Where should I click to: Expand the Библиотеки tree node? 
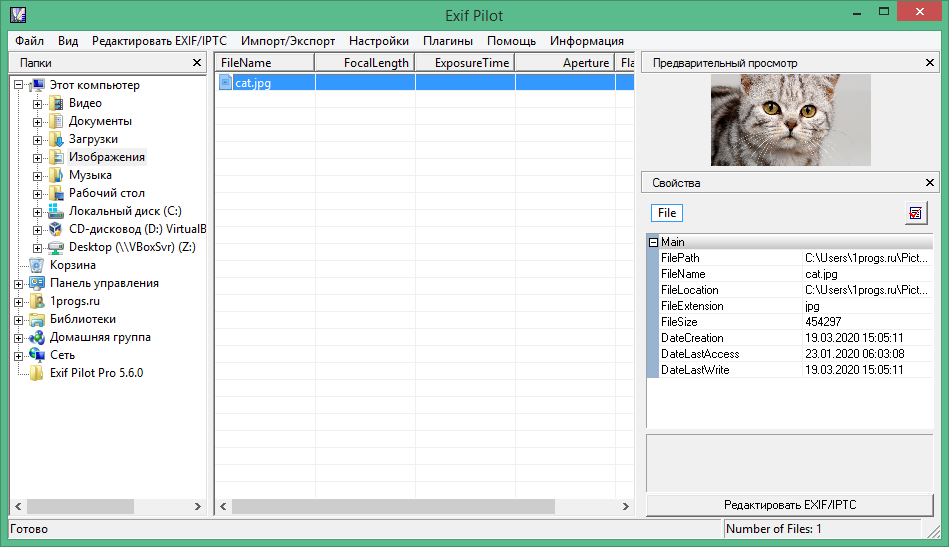[19, 319]
